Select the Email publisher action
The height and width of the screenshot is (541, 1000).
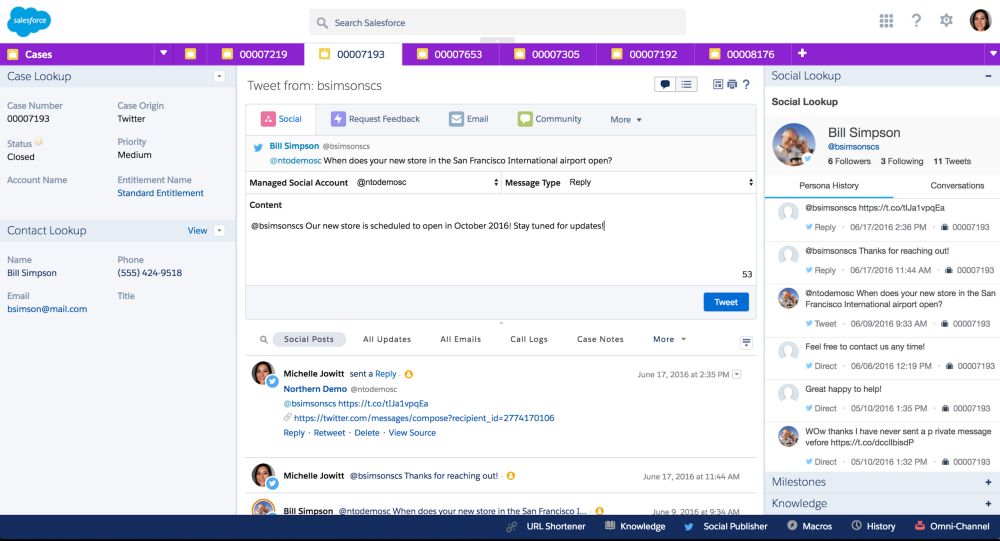(x=469, y=119)
